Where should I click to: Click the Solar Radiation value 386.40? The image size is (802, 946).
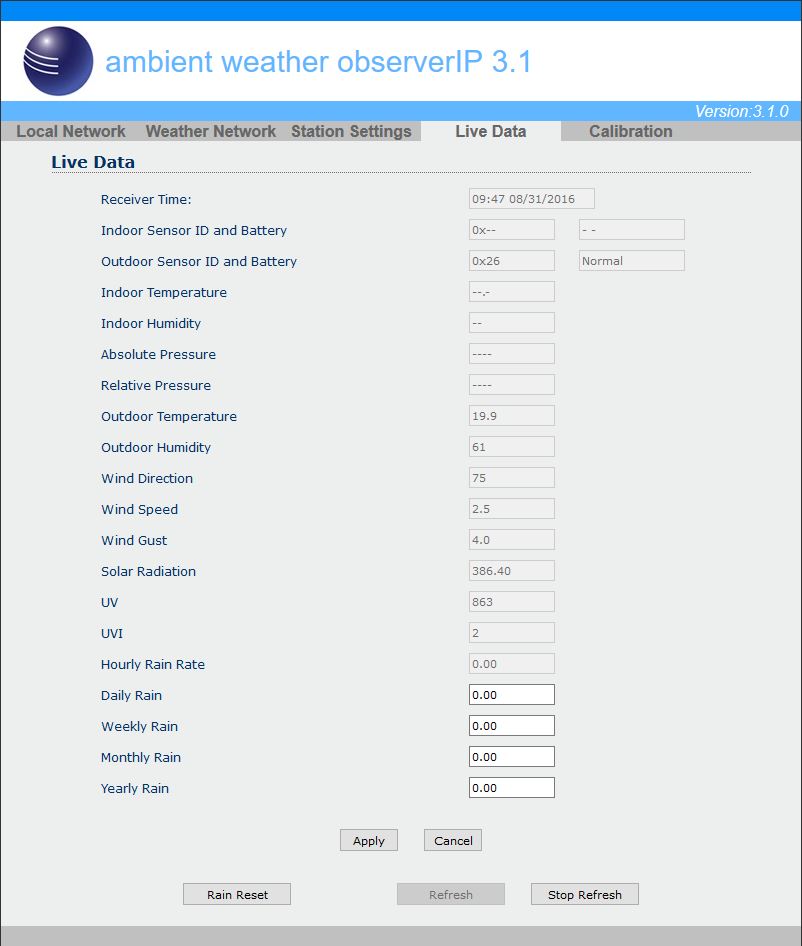[512, 571]
